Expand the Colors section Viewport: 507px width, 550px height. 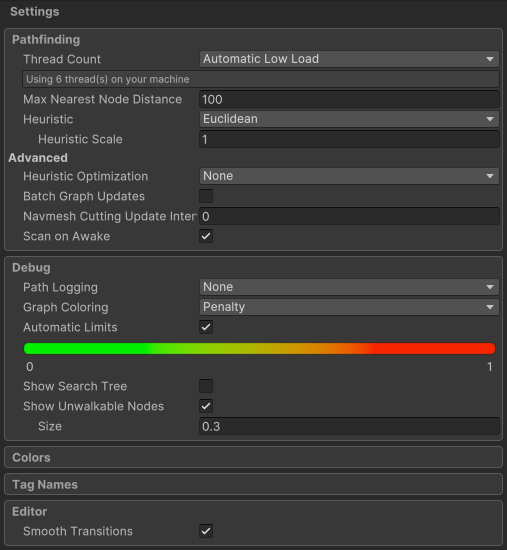253,457
